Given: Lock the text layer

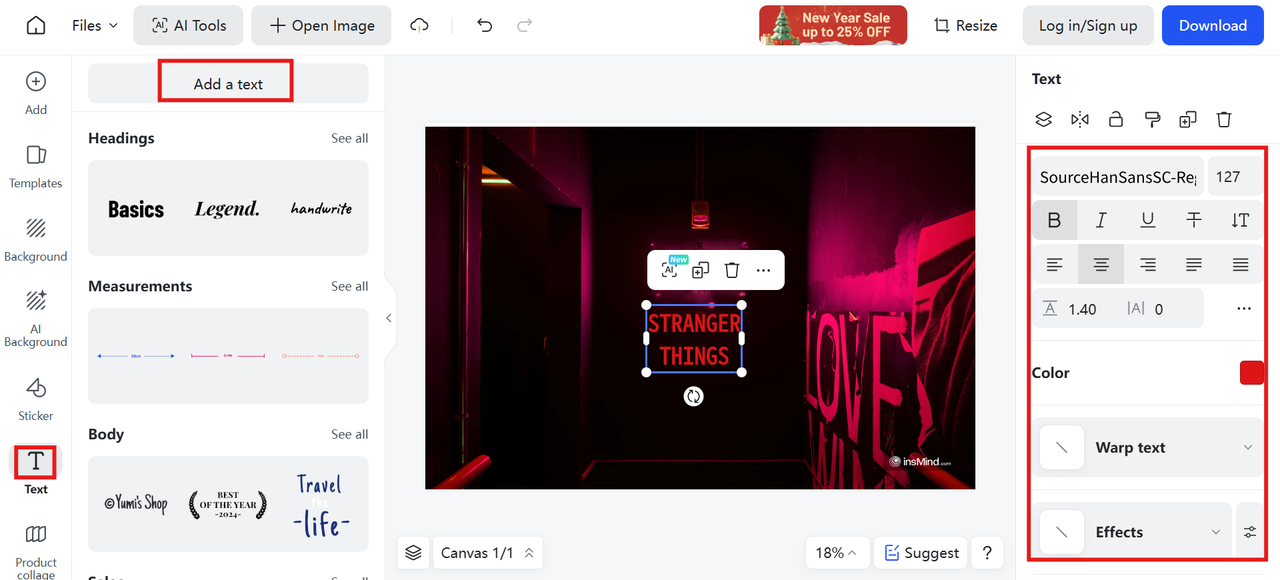Looking at the screenshot, I should [x=1116, y=119].
